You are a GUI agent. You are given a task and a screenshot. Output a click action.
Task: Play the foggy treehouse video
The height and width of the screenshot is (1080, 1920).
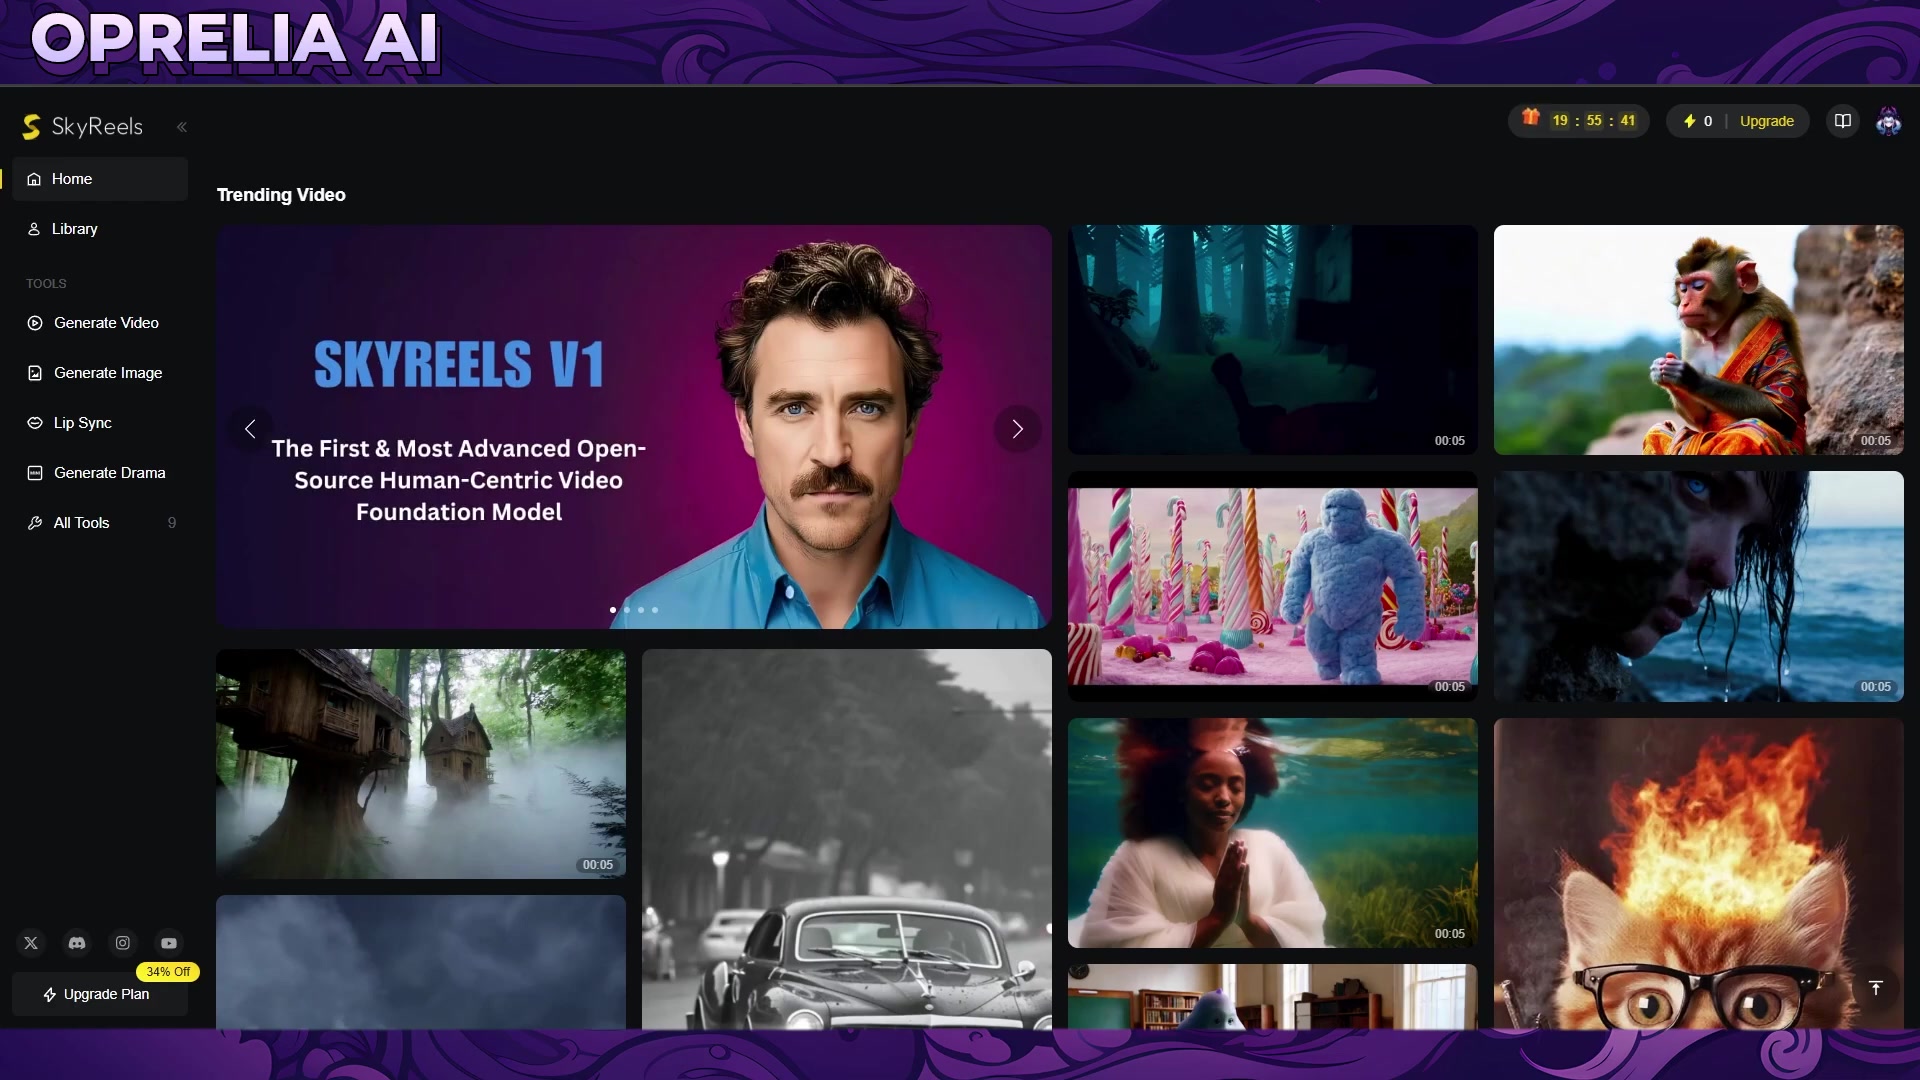click(421, 764)
